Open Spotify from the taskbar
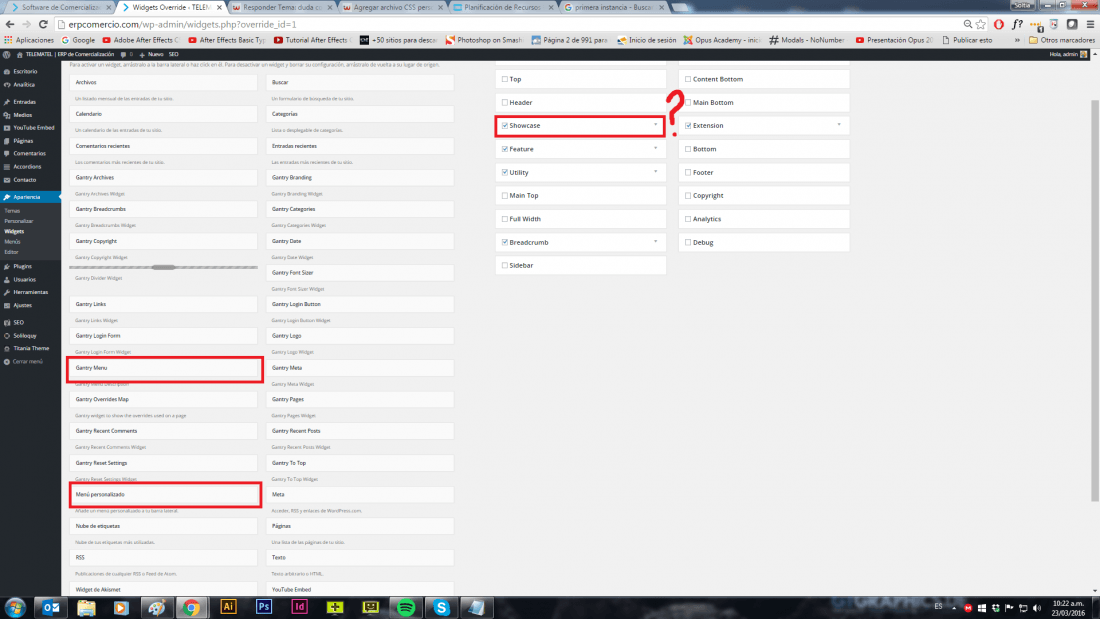Viewport: 1100px width, 619px height. tap(405, 608)
